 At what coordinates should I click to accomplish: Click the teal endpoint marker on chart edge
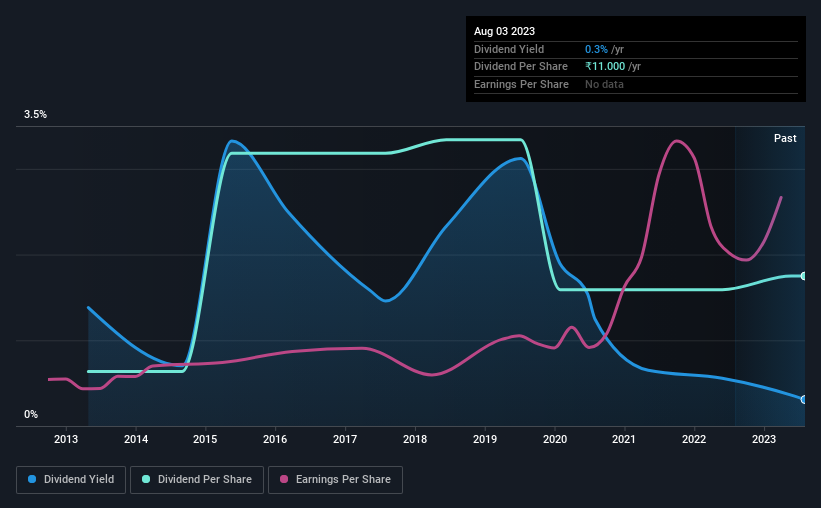coord(803,276)
